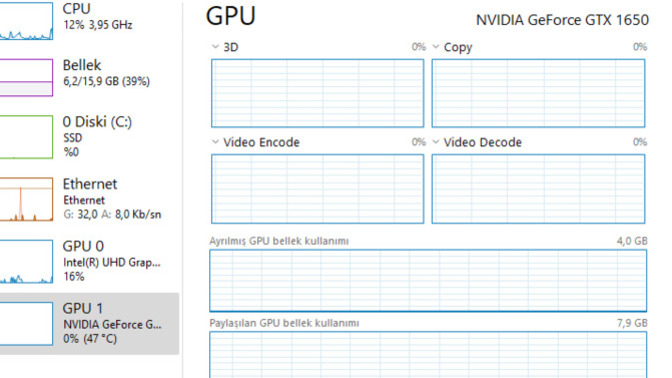Image resolution: width=672 pixels, height=378 pixels.
Task: Click the CPU mini usage graph
Action: point(27,21)
